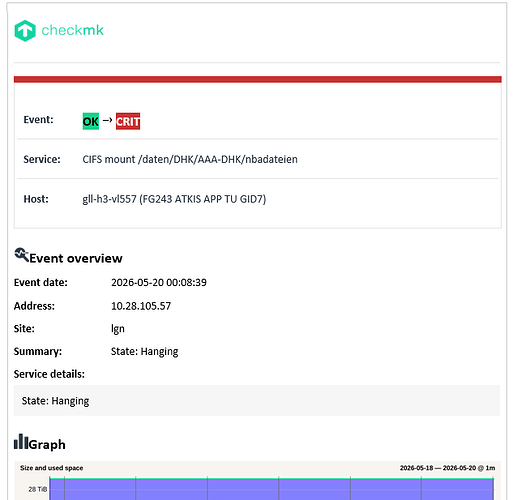The width and height of the screenshot is (517, 500).
Task: Click graph title Size and used space
Action: (x=51, y=468)
